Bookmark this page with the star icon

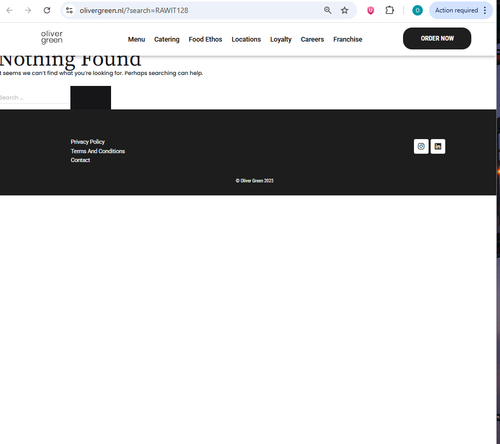point(345,10)
